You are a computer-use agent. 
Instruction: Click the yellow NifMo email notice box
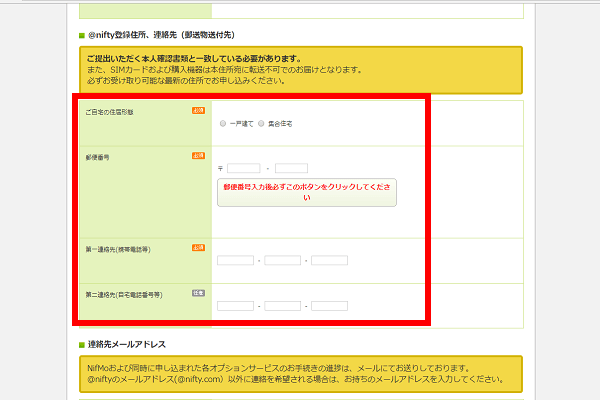click(x=301, y=374)
